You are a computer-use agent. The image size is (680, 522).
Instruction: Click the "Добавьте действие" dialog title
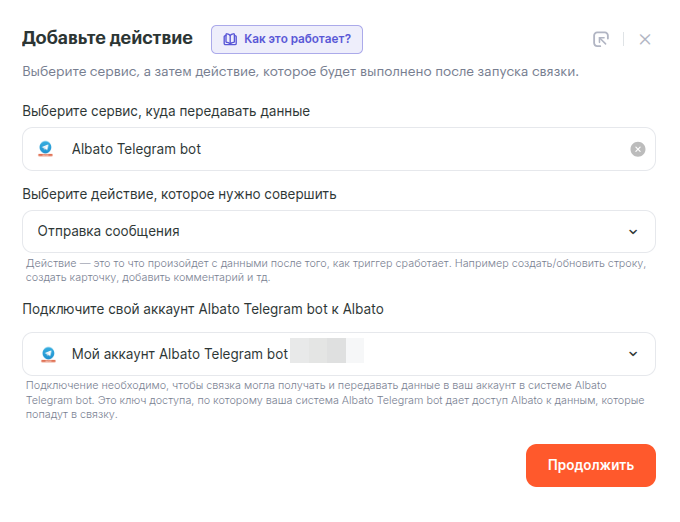(x=107, y=39)
